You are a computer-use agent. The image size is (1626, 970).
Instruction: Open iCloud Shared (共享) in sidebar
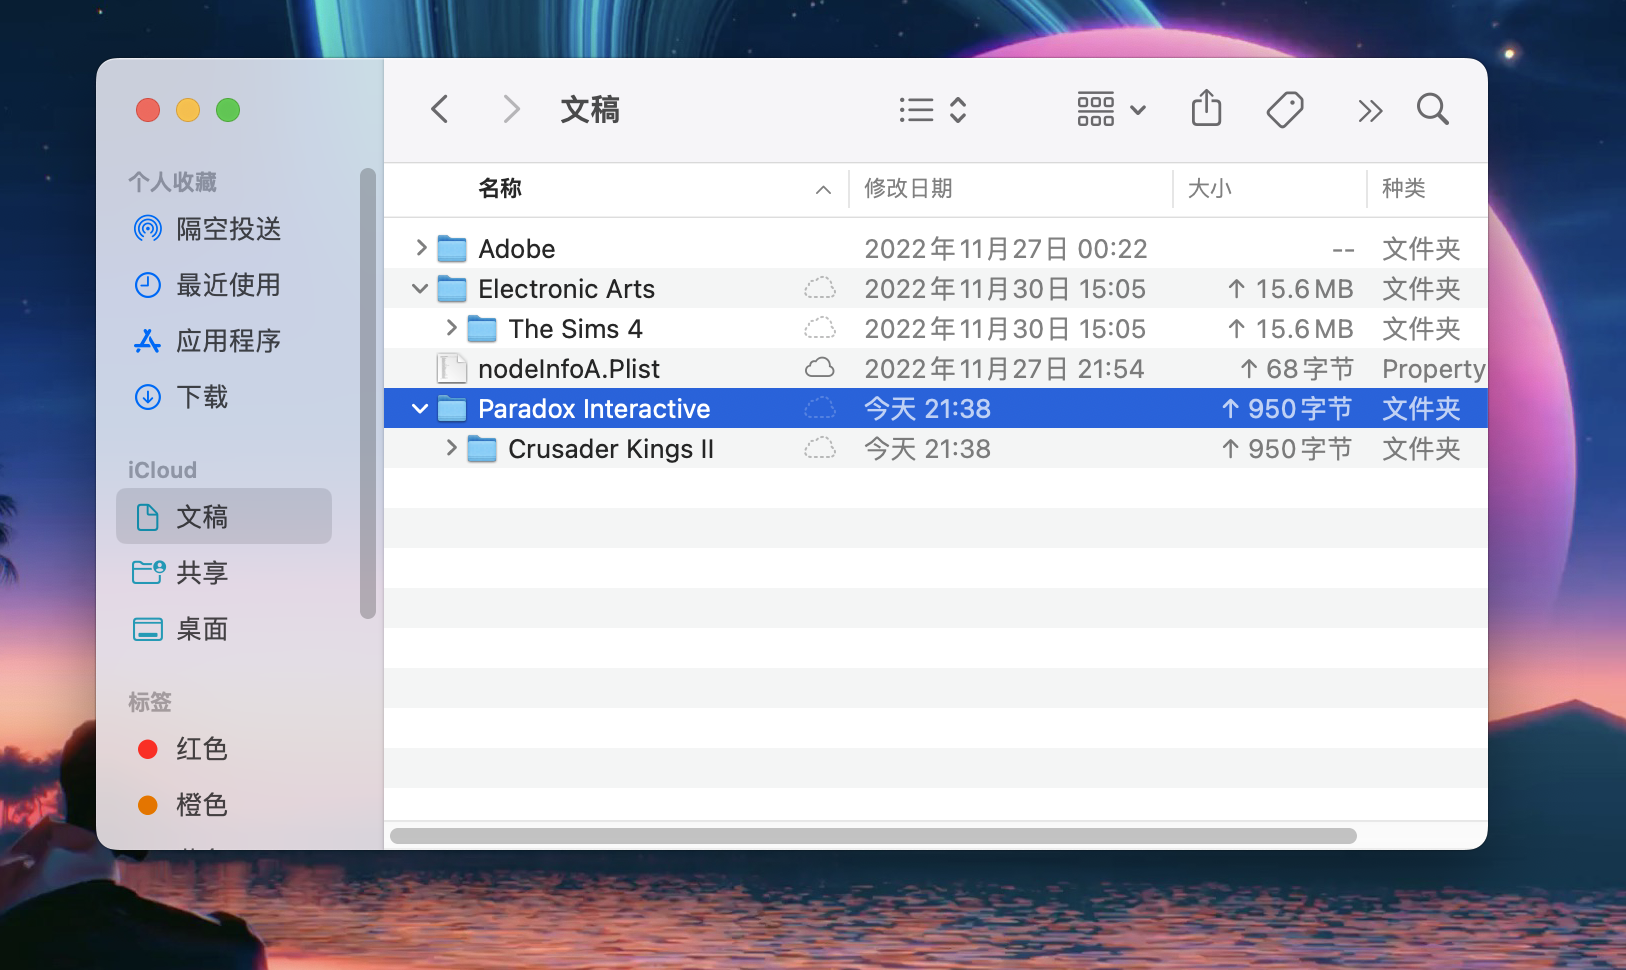(224, 573)
